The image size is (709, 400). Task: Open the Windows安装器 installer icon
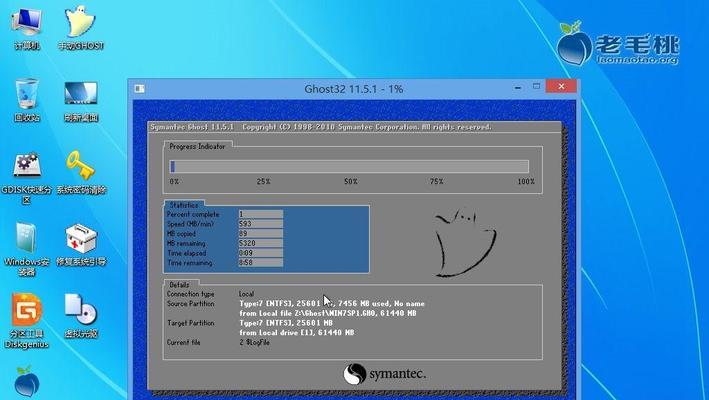[x=27, y=249]
